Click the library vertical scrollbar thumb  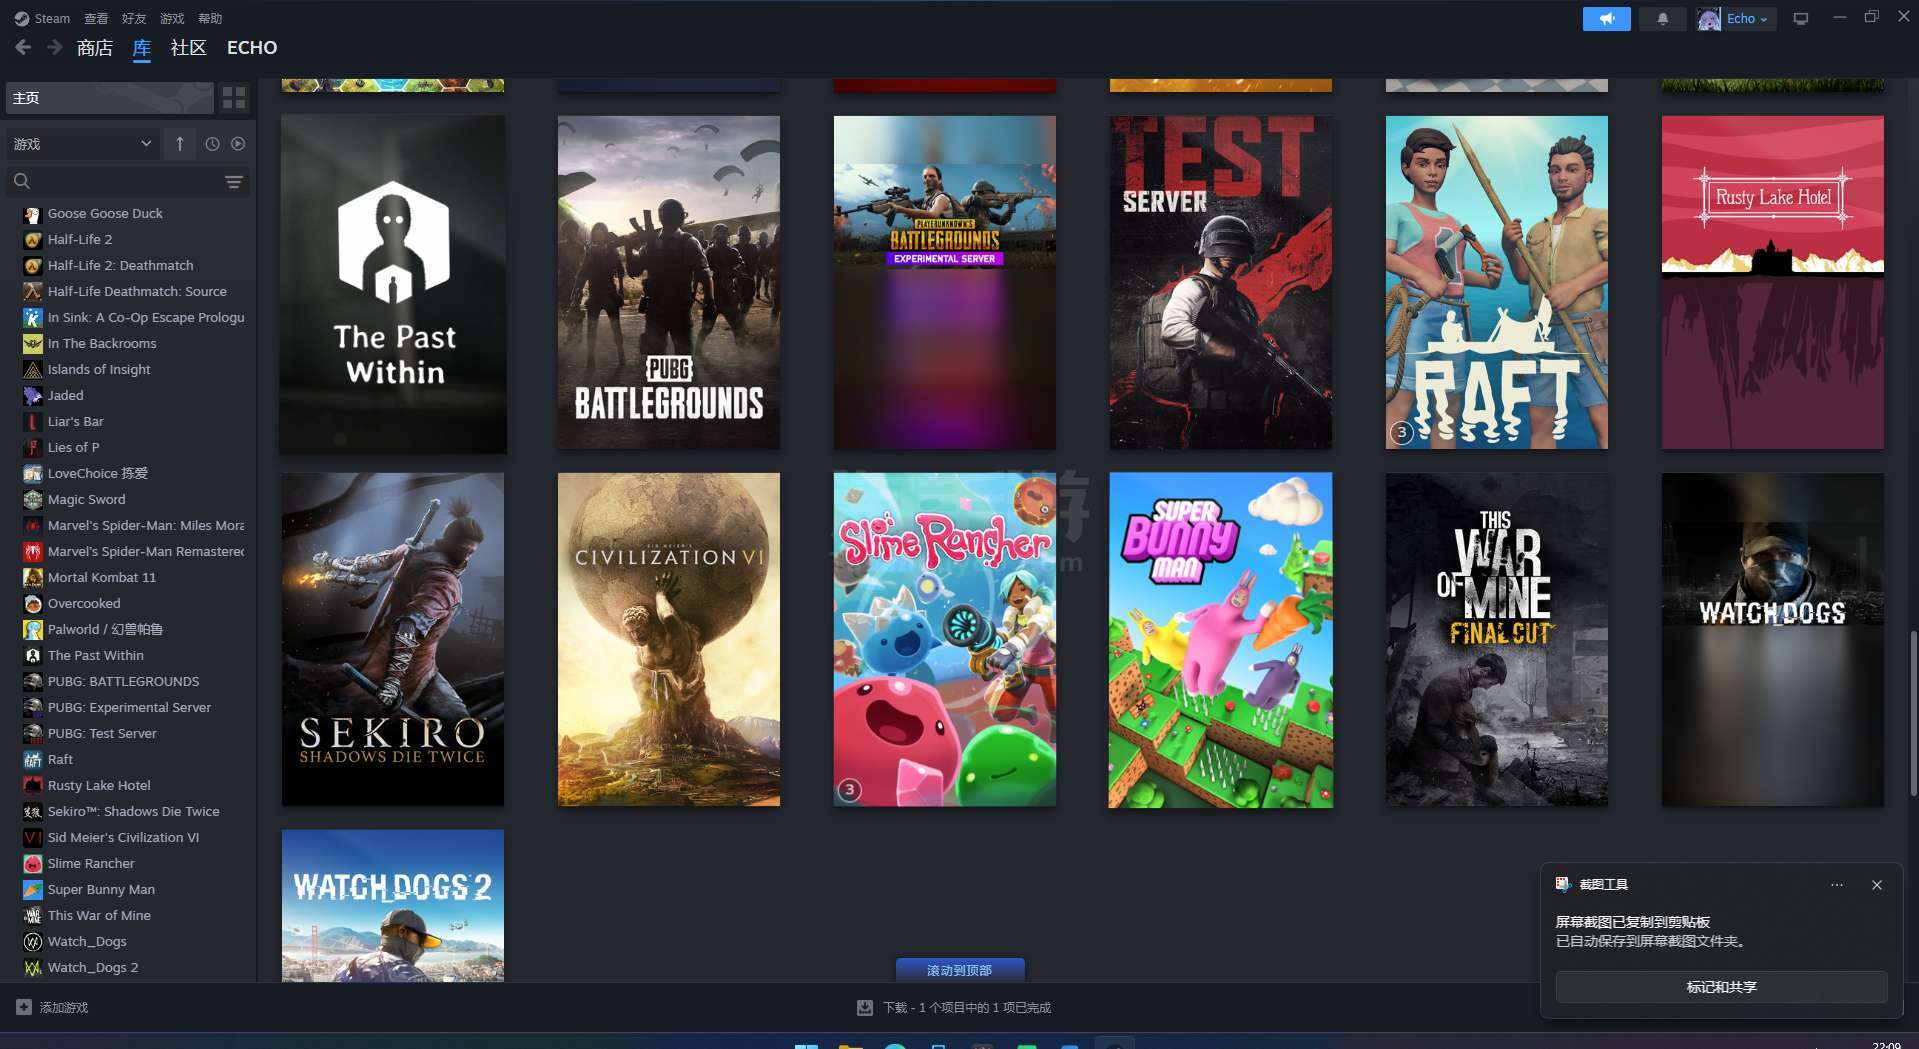point(1912,710)
